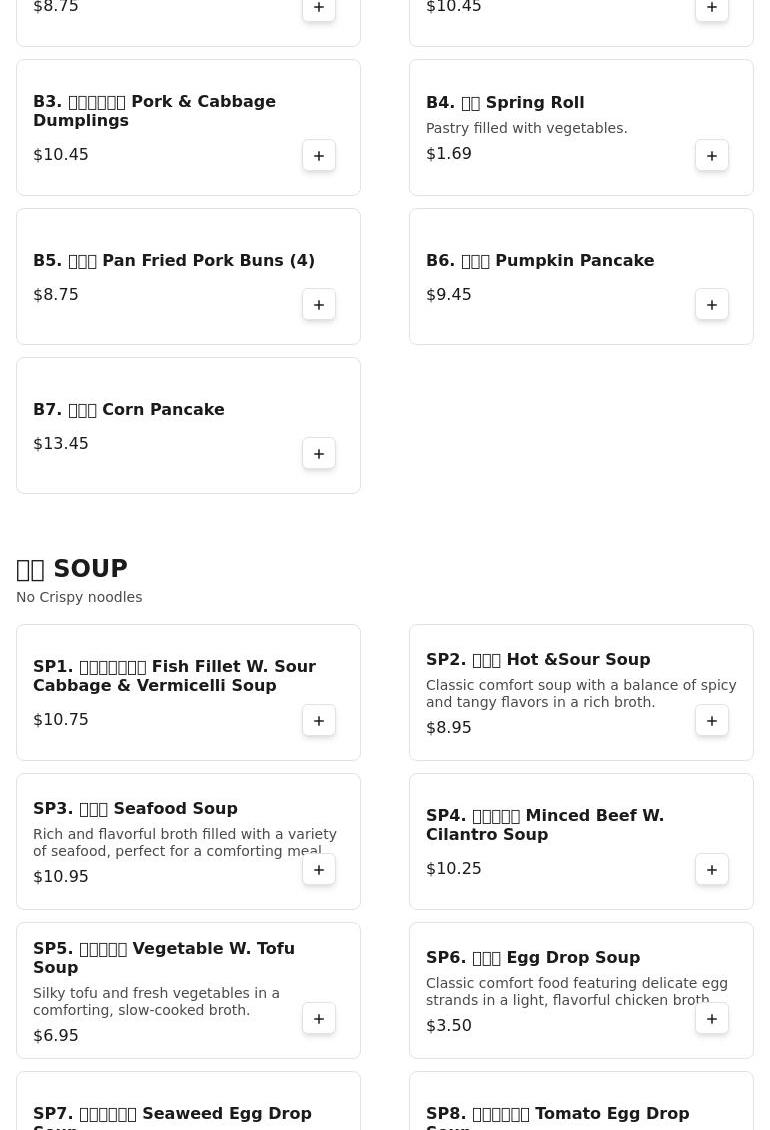This screenshot has width=770, height=1130.
Task: Add Corn Pancake to order
Action: (319, 454)
